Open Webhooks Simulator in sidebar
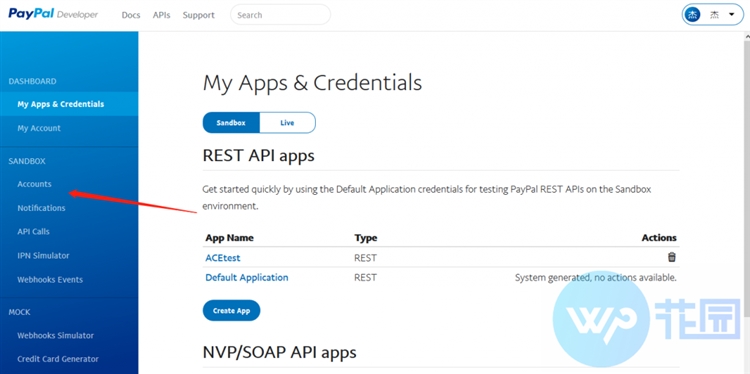The image size is (750, 374). [55, 335]
